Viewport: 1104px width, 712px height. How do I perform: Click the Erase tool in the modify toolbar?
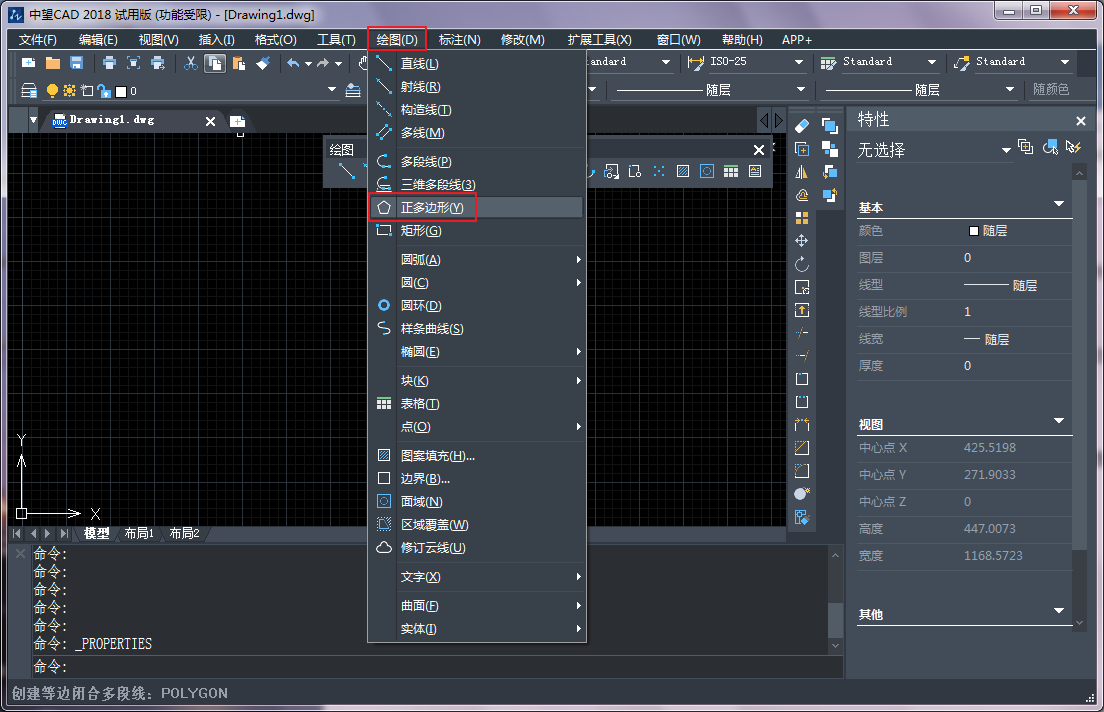coord(801,125)
